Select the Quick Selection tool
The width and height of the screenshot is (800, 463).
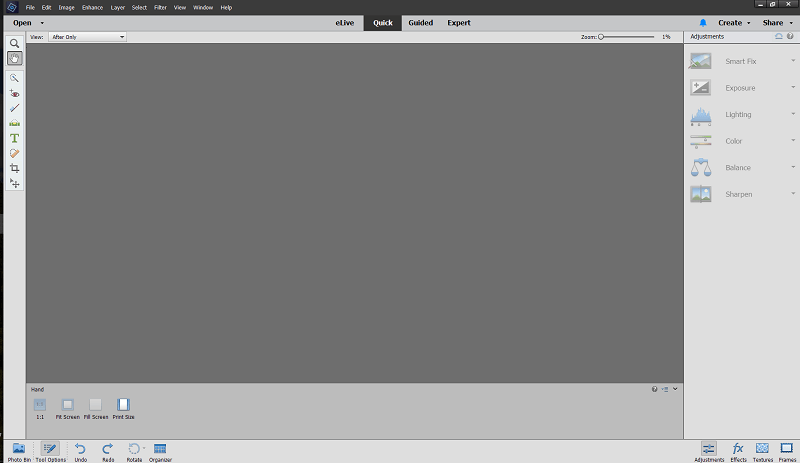click(14, 78)
